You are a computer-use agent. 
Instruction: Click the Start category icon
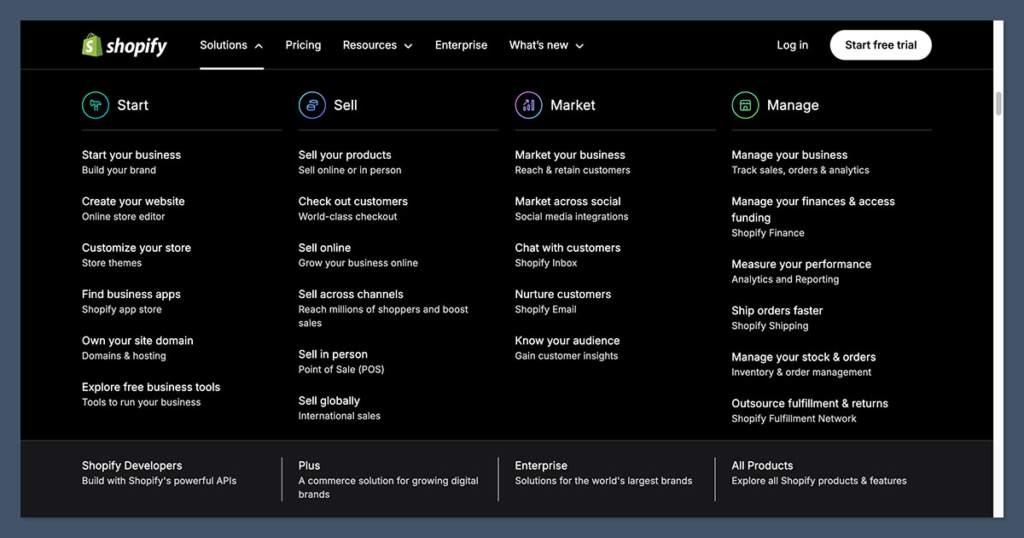[x=95, y=105]
